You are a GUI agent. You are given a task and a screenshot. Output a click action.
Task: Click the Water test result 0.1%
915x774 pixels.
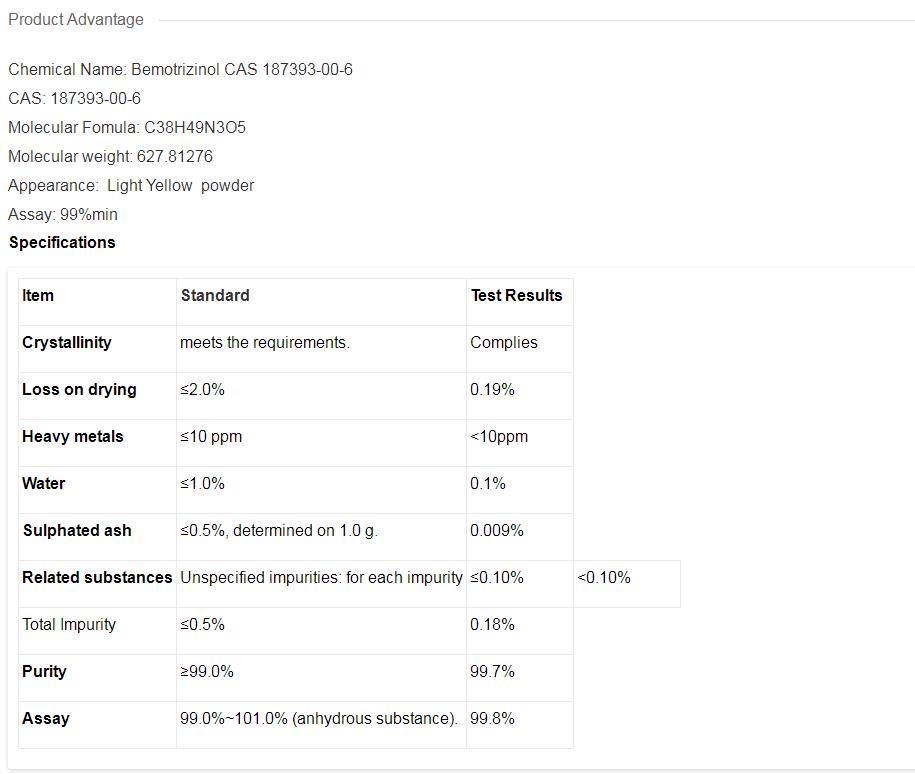click(x=488, y=484)
